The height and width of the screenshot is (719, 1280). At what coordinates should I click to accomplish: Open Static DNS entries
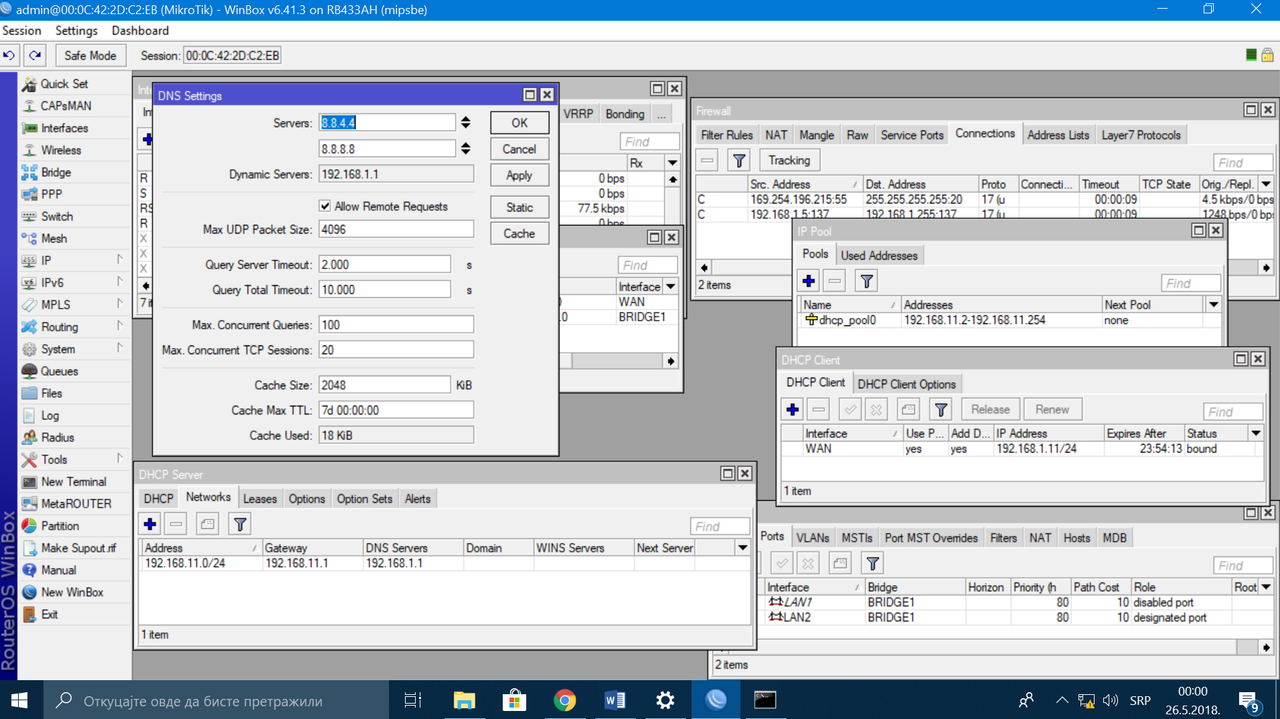coord(519,207)
